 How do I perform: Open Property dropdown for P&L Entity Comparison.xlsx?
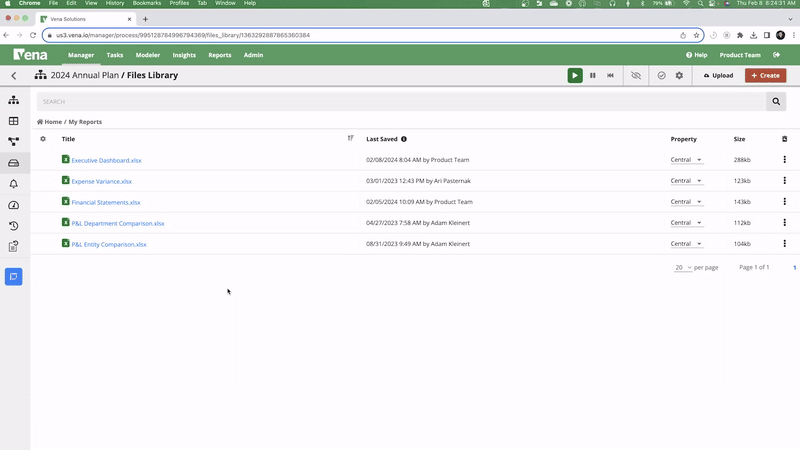[686, 244]
